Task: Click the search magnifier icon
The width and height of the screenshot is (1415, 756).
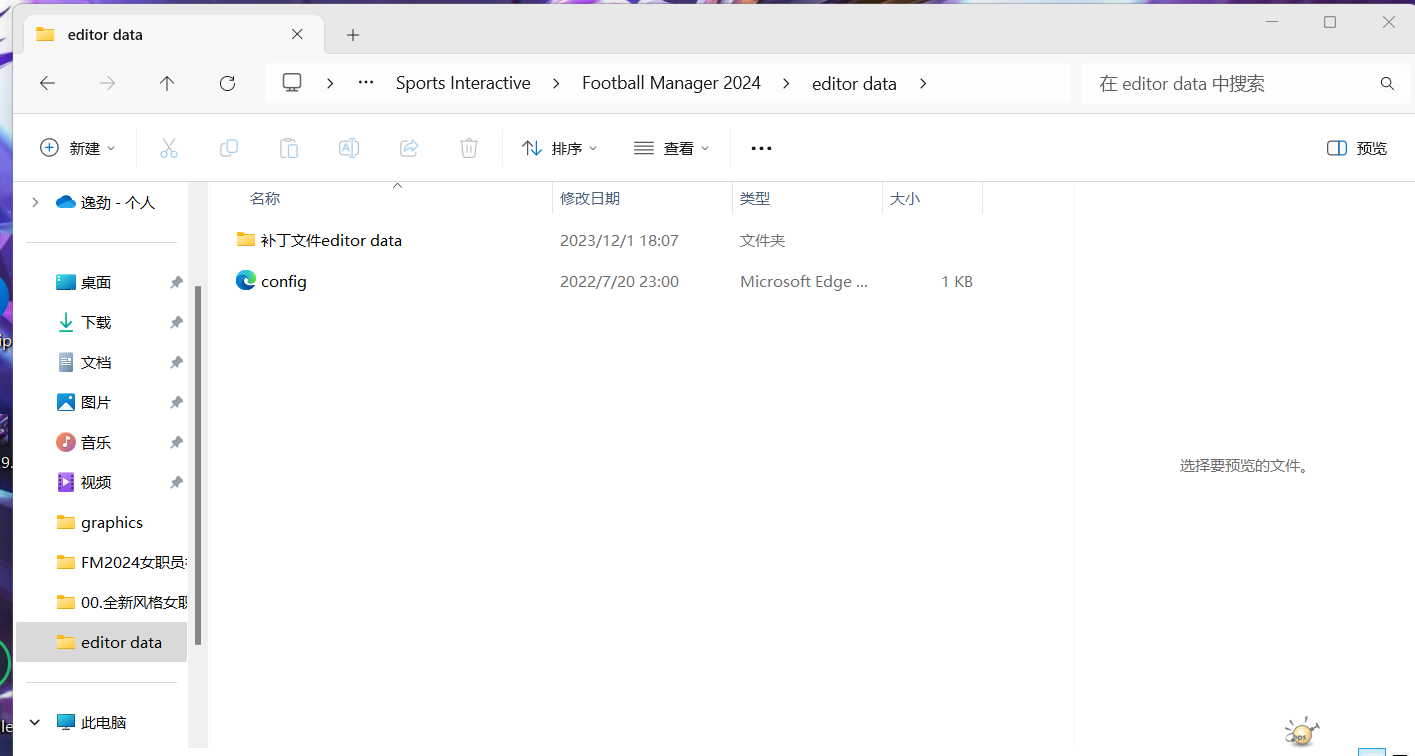Action: tap(1387, 84)
